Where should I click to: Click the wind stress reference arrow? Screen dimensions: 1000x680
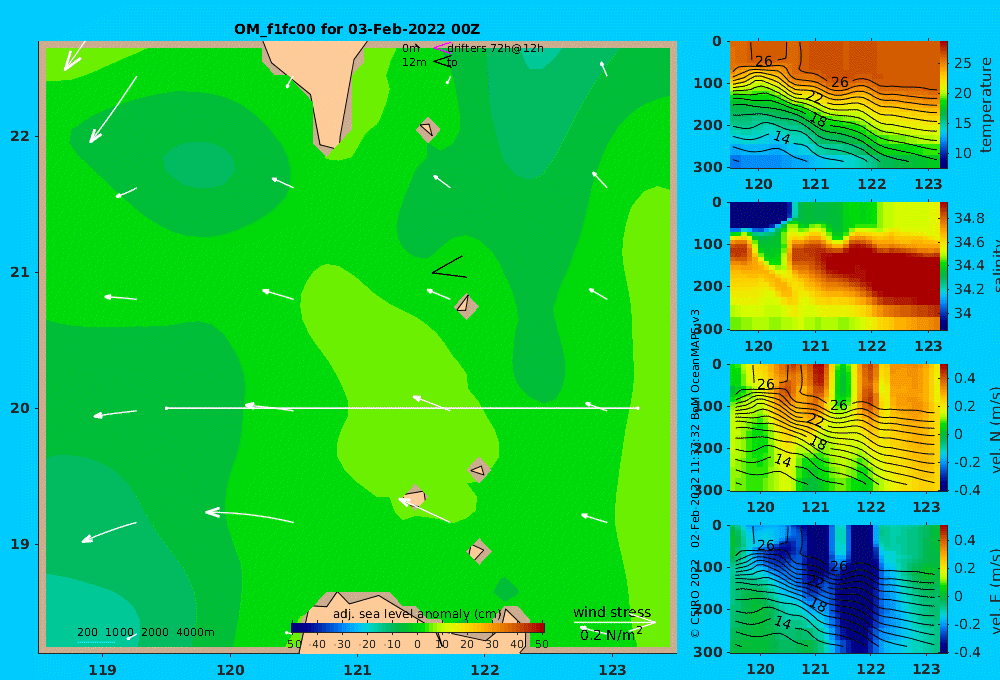pos(615,622)
